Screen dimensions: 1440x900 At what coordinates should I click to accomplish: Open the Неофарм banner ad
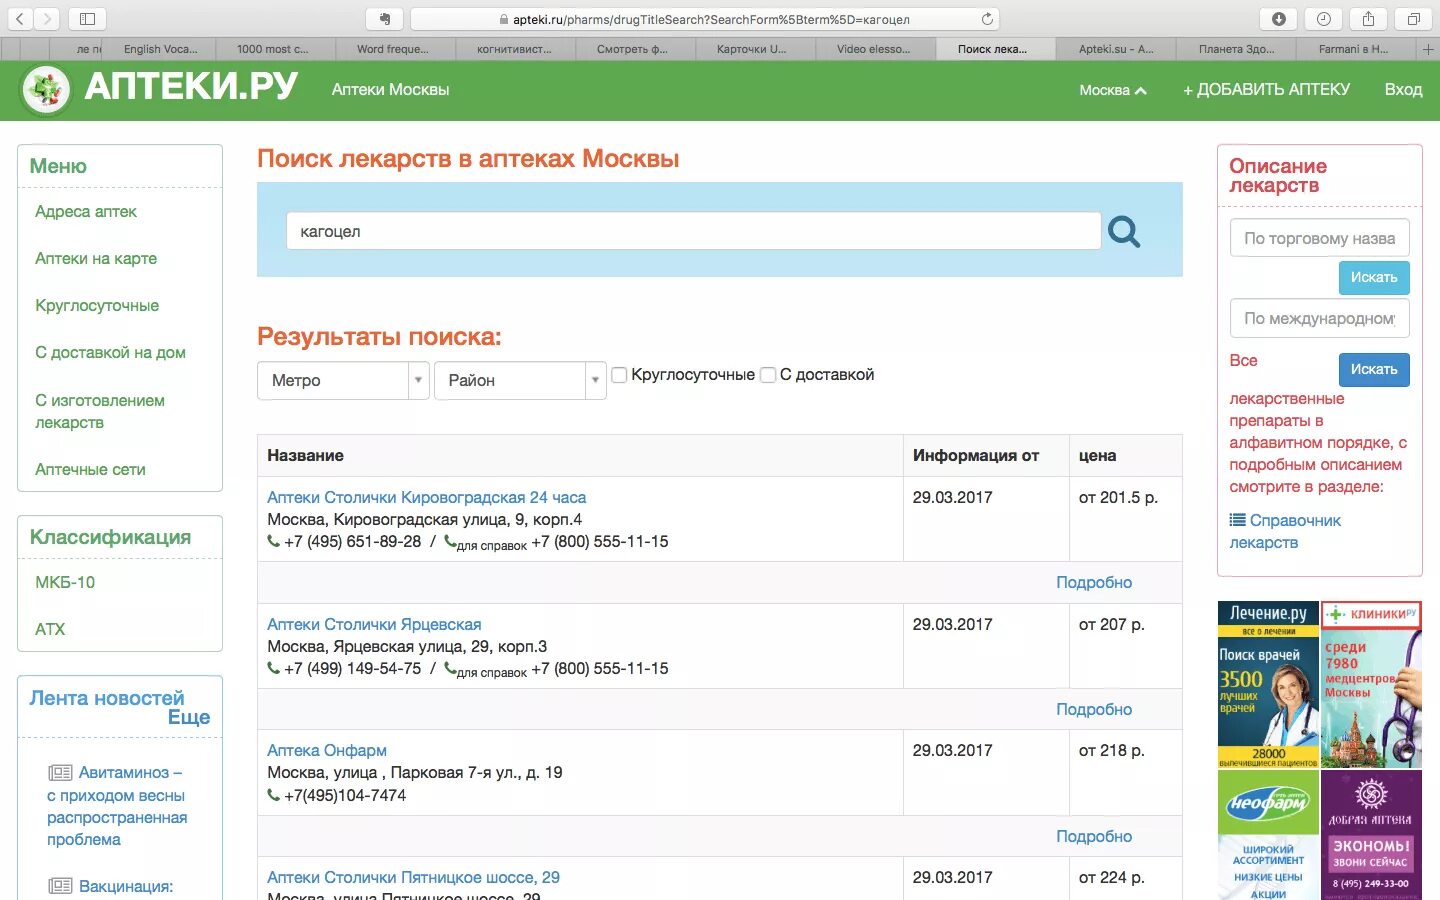click(1268, 835)
